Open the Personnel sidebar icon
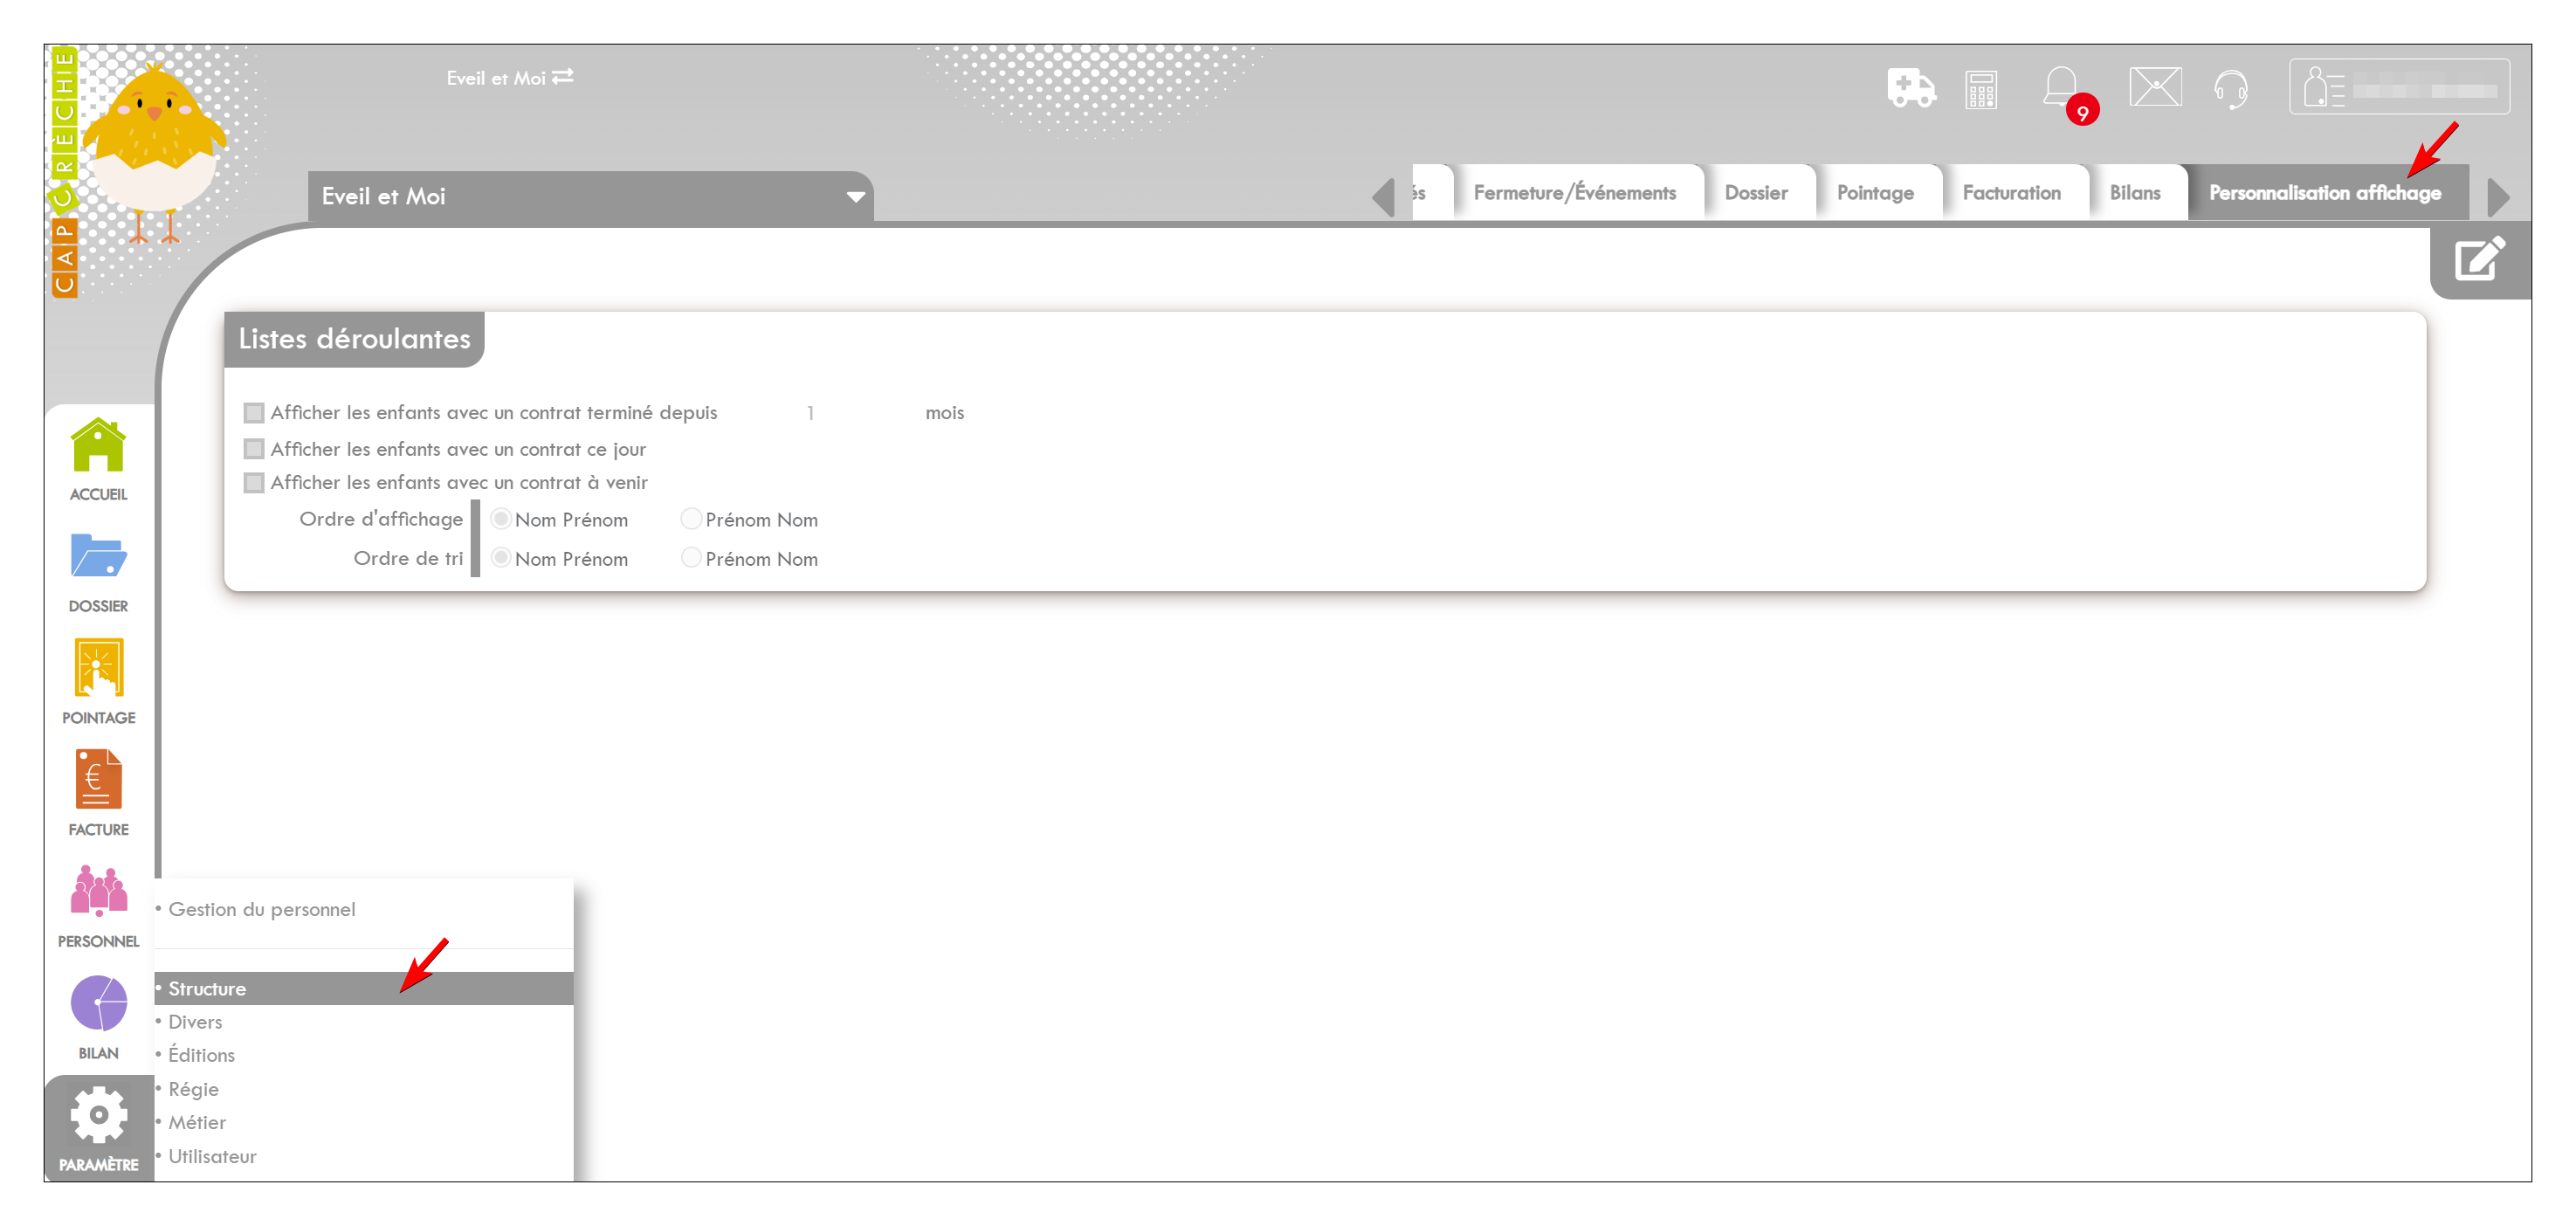This screenshot has width=2576, height=1226. (98, 890)
